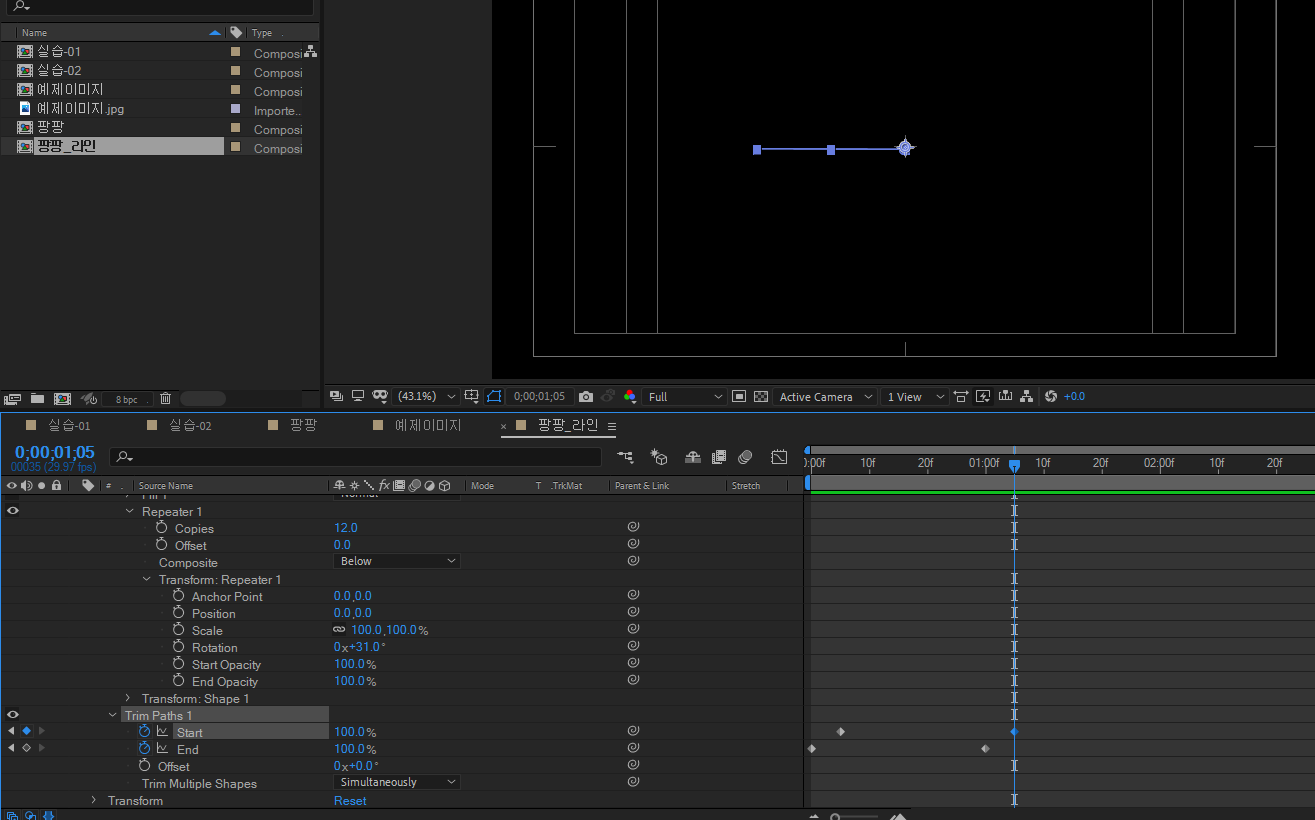Expand the layer Transform group

tap(94, 800)
